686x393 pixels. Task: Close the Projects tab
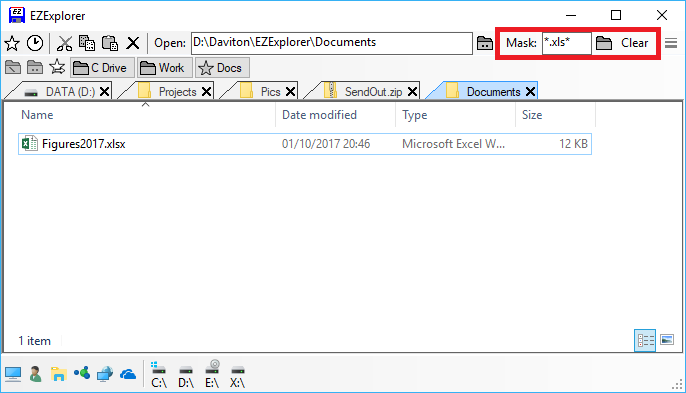pyautogui.click(x=206, y=91)
